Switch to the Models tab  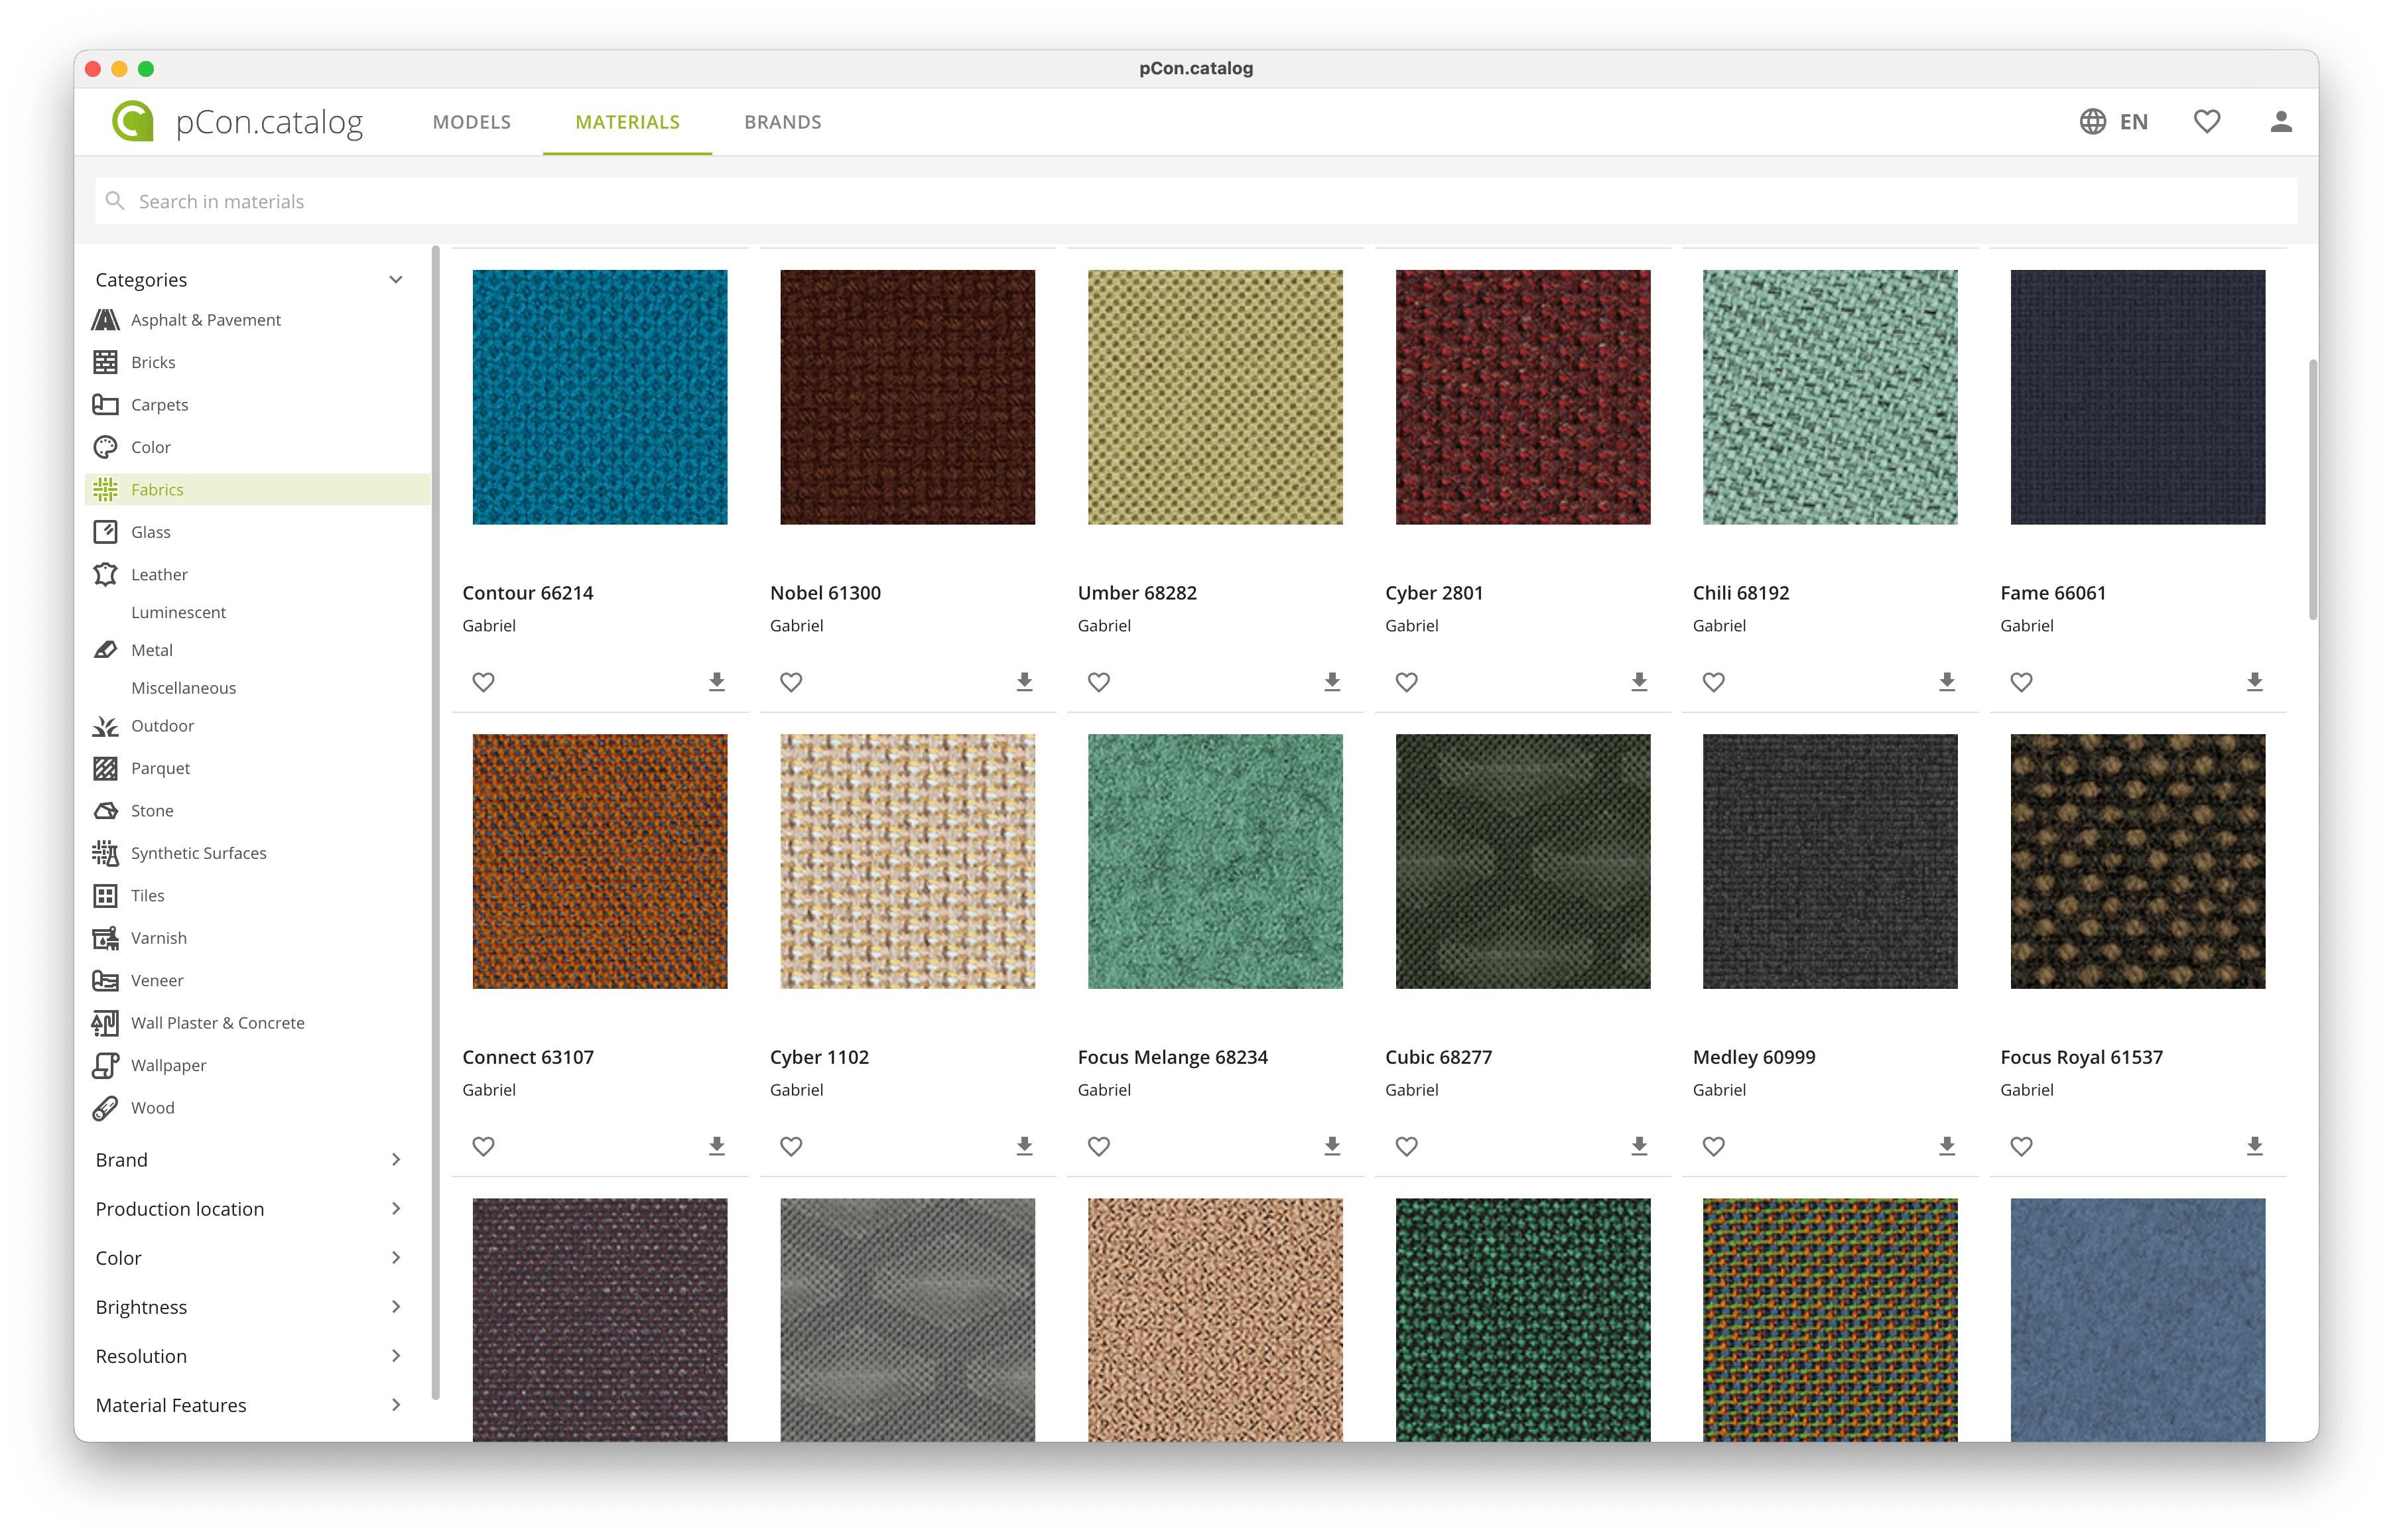click(471, 122)
